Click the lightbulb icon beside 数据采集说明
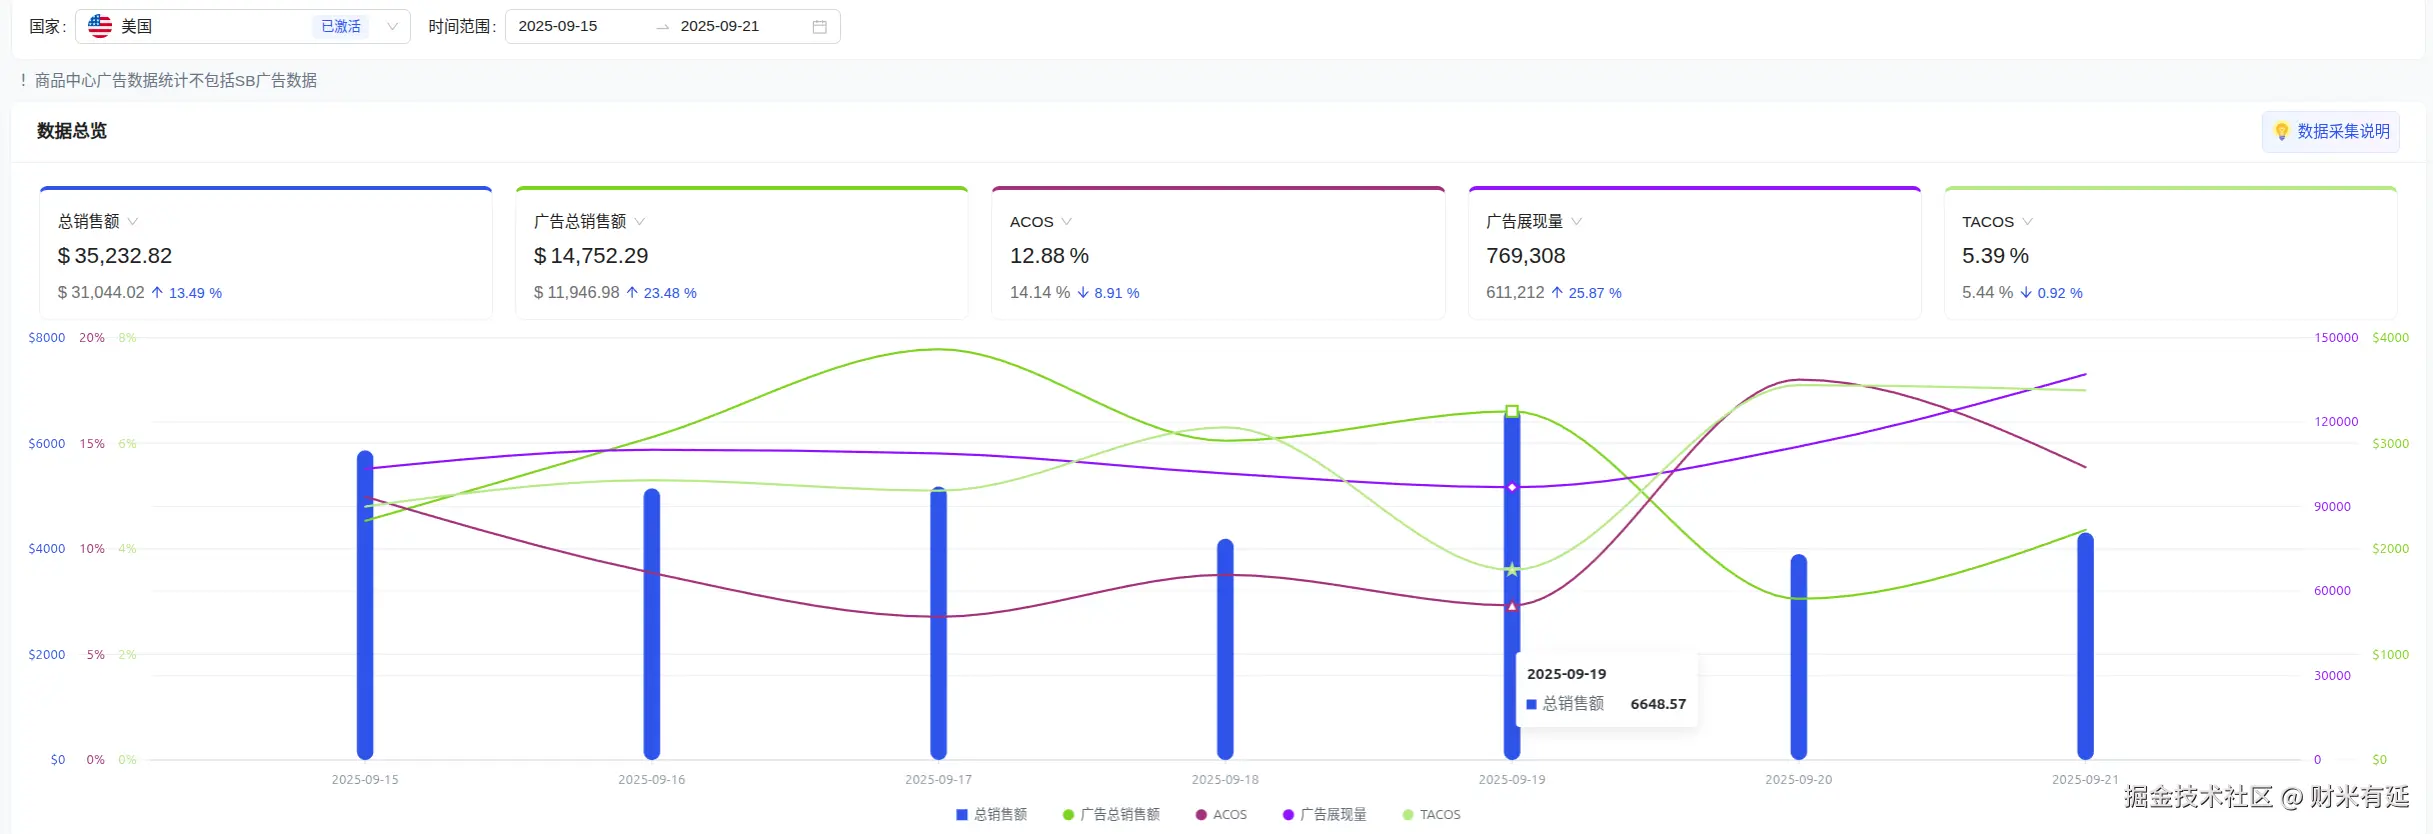The width and height of the screenshot is (2433, 834). [x=2281, y=131]
